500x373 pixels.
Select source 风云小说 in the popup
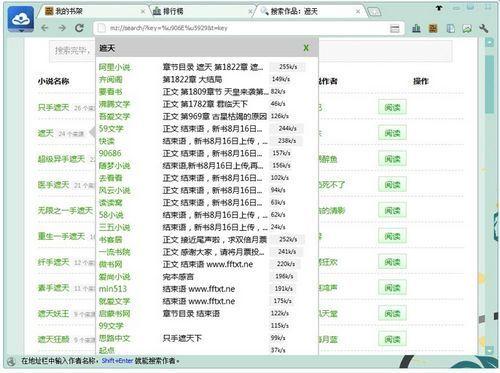(114, 190)
